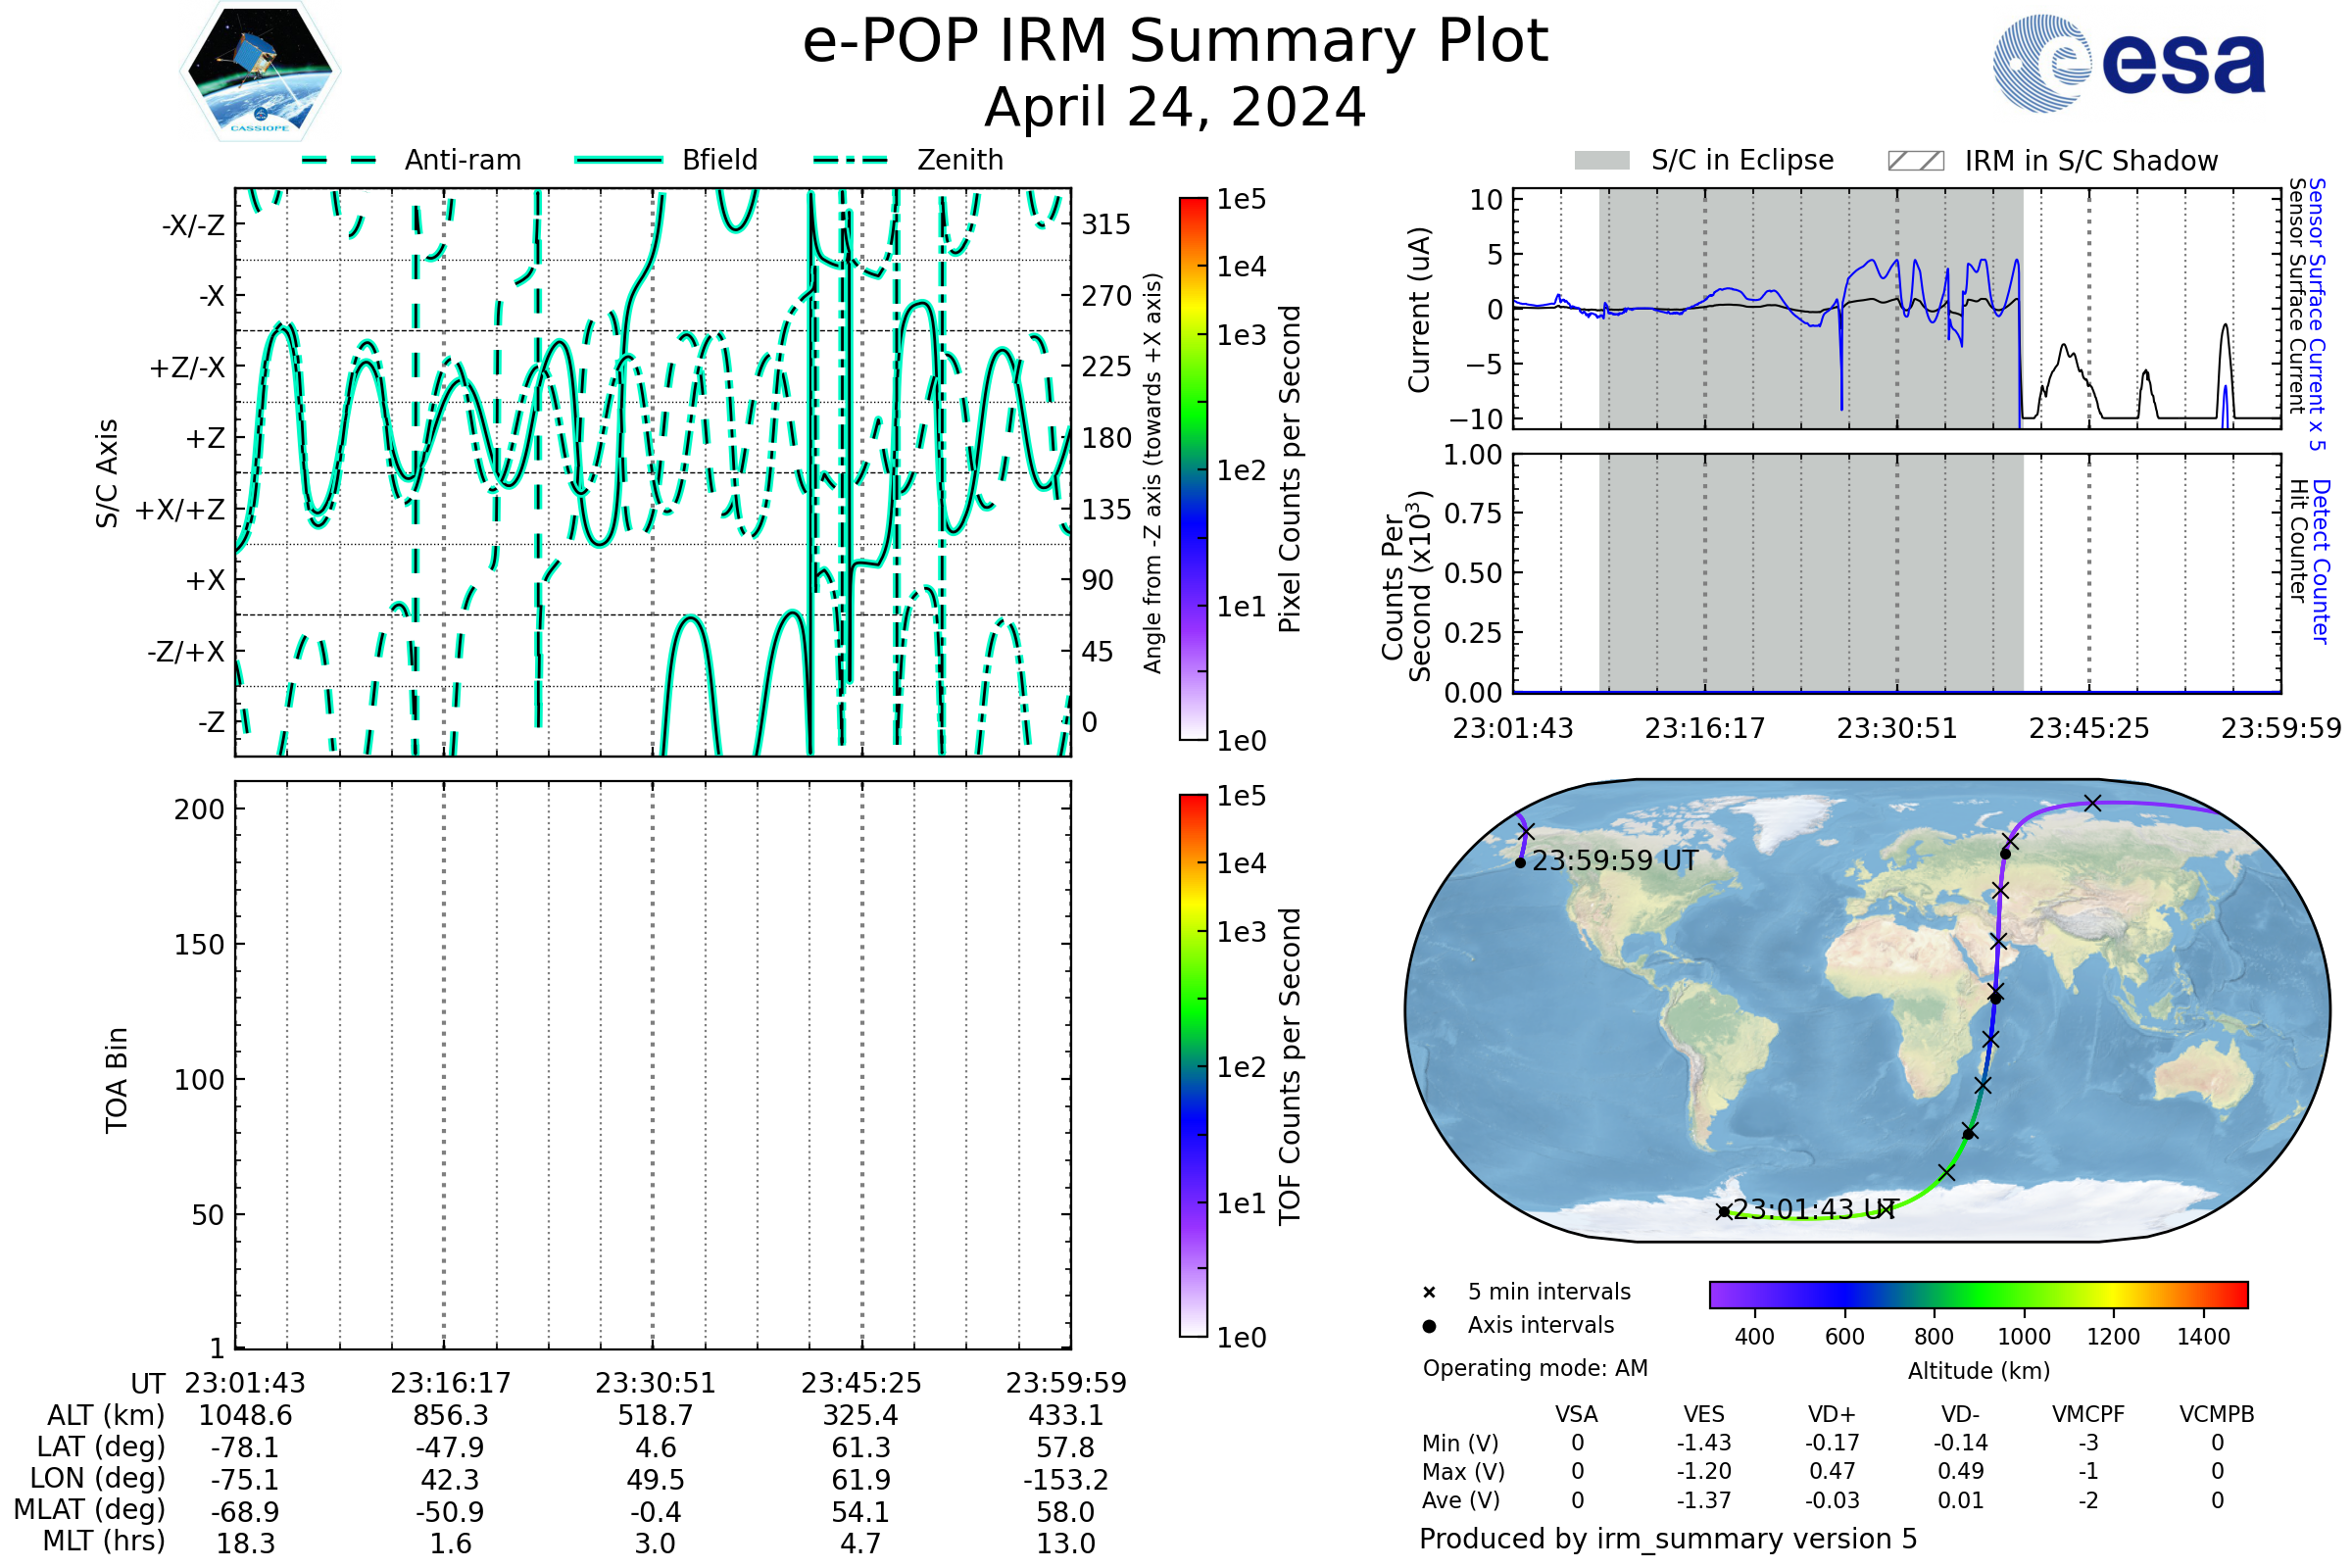This screenshot has height=1568, width=2352.
Task: Click the 23:59:59 UT map label
Action: (x=1614, y=861)
